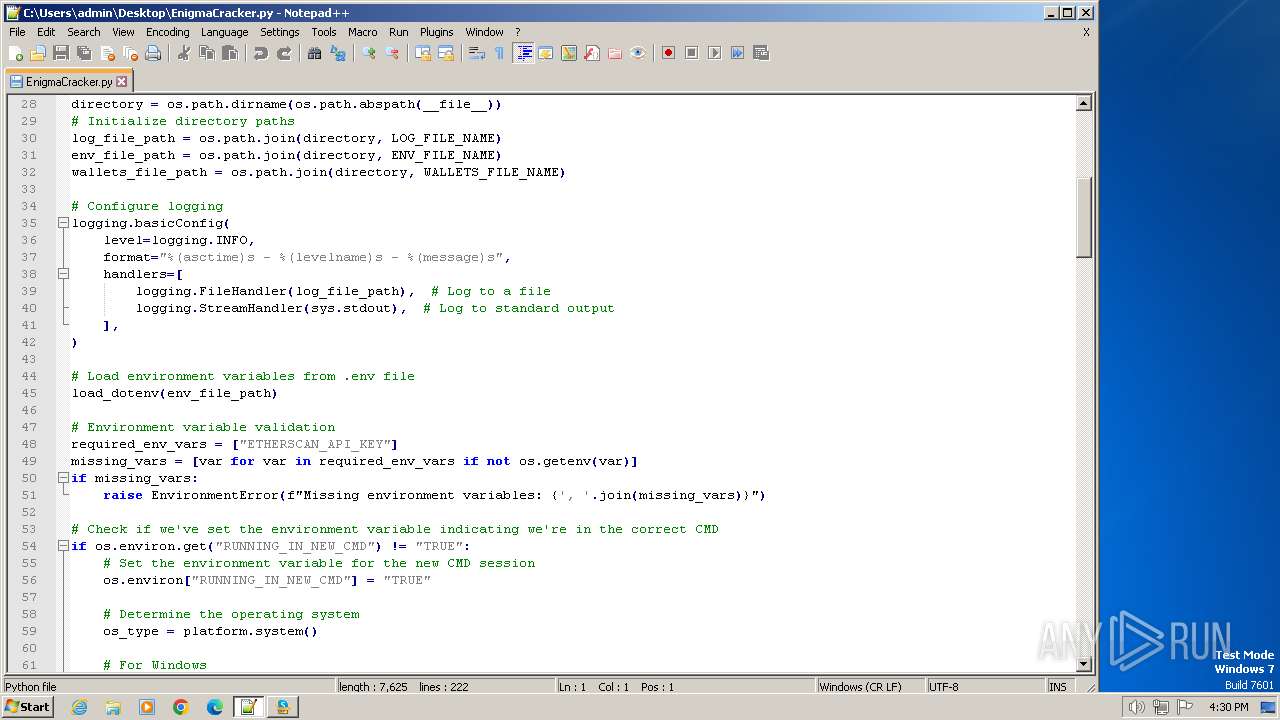Open the Edit menu
1280x720 pixels.
point(46,32)
